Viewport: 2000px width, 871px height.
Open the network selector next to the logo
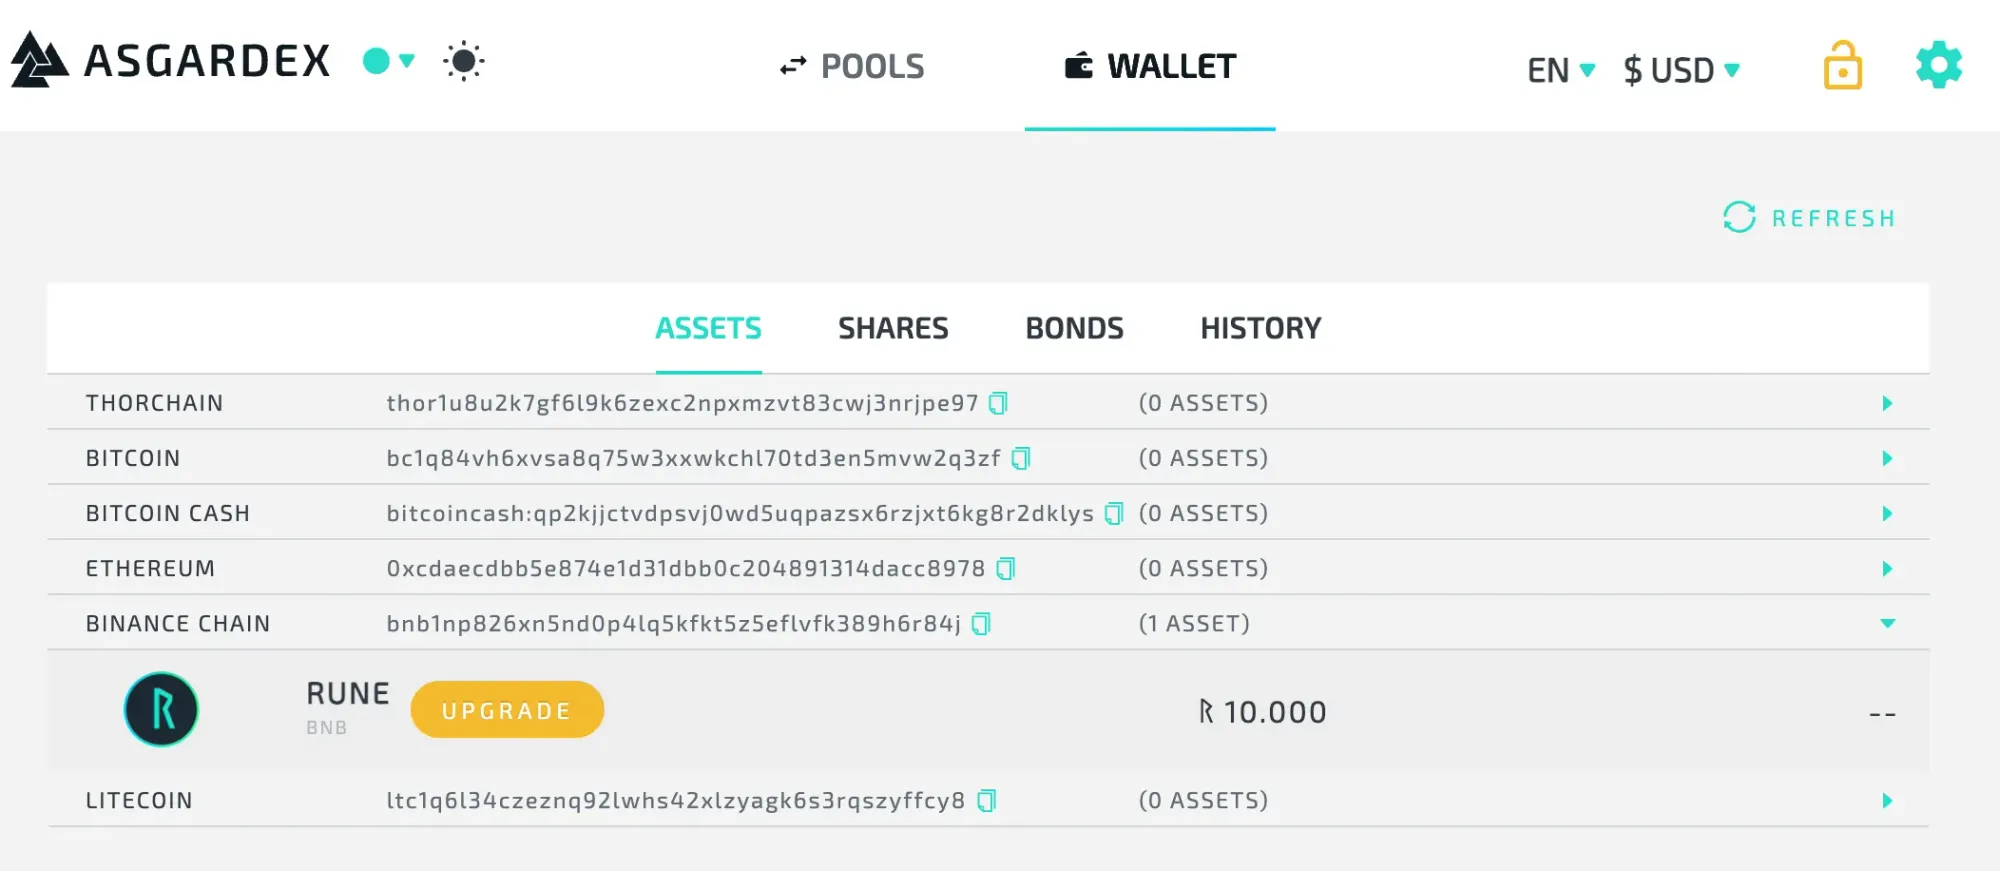tap(388, 61)
